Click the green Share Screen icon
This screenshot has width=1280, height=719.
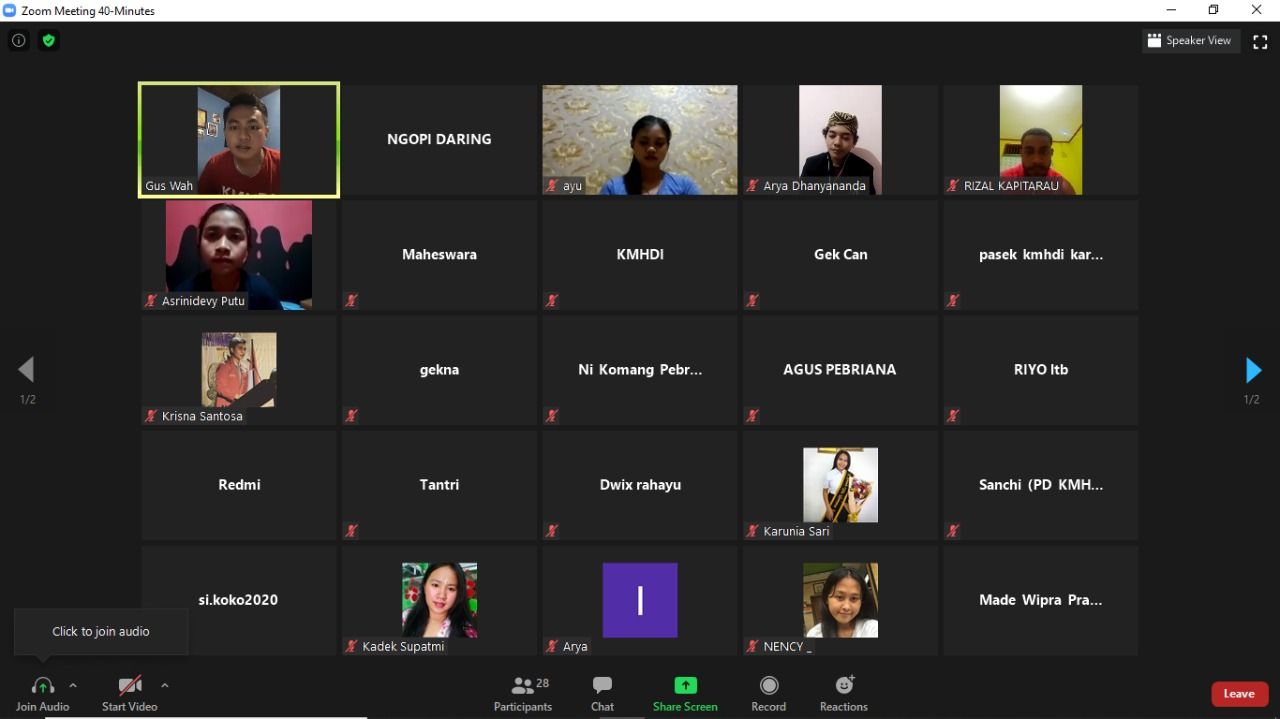click(x=685, y=686)
